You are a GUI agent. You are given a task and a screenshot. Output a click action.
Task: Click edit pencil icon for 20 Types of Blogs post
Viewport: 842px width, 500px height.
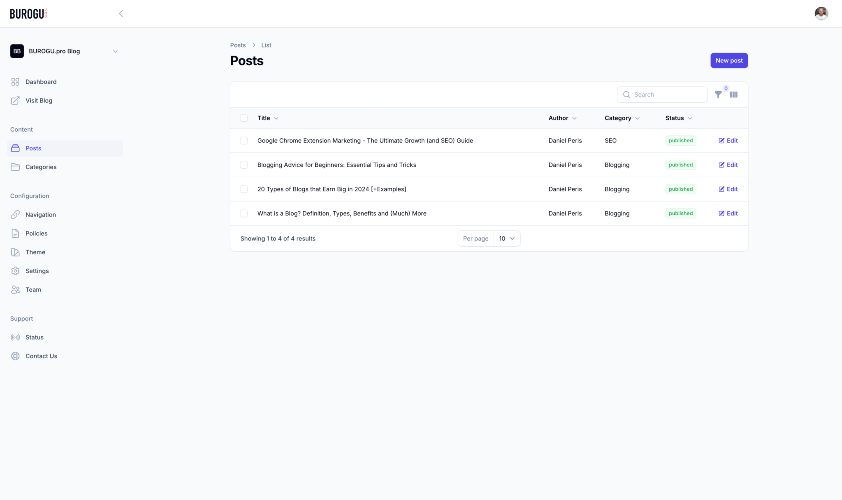coord(721,189)
